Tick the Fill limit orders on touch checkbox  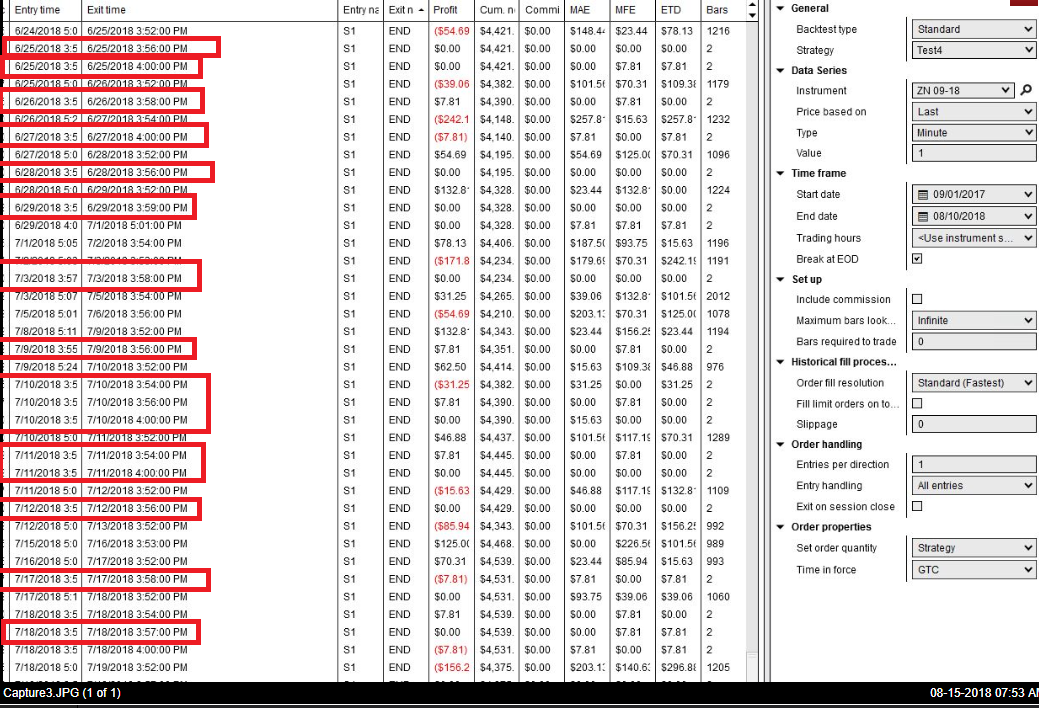pos(917,403)
